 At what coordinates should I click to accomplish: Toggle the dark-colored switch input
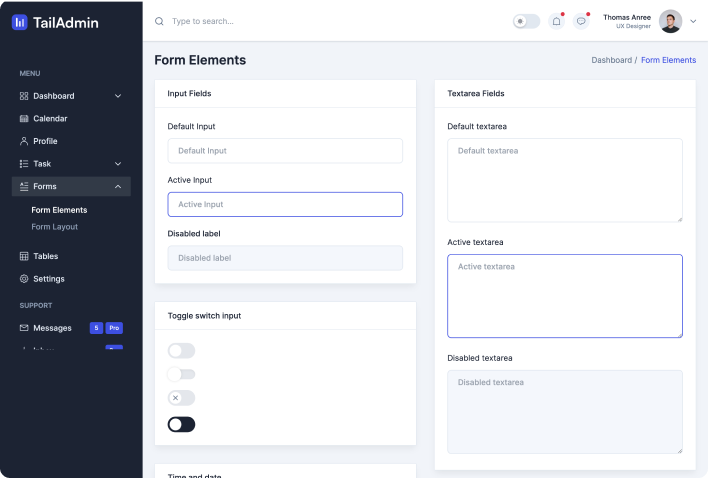click(x=181, y=425)
